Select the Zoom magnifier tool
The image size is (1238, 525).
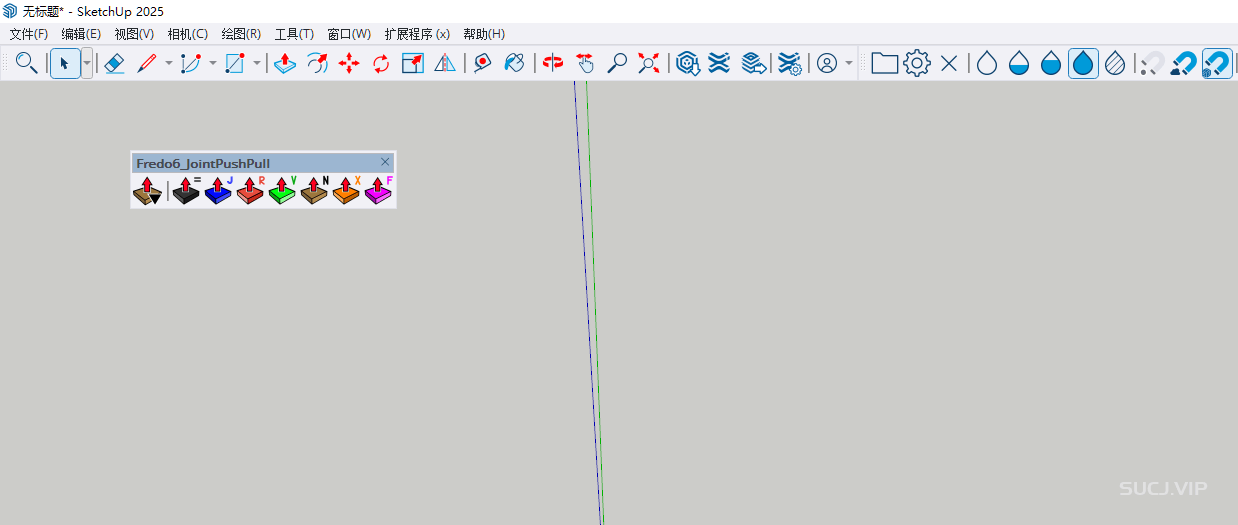(x=617, y=63)
